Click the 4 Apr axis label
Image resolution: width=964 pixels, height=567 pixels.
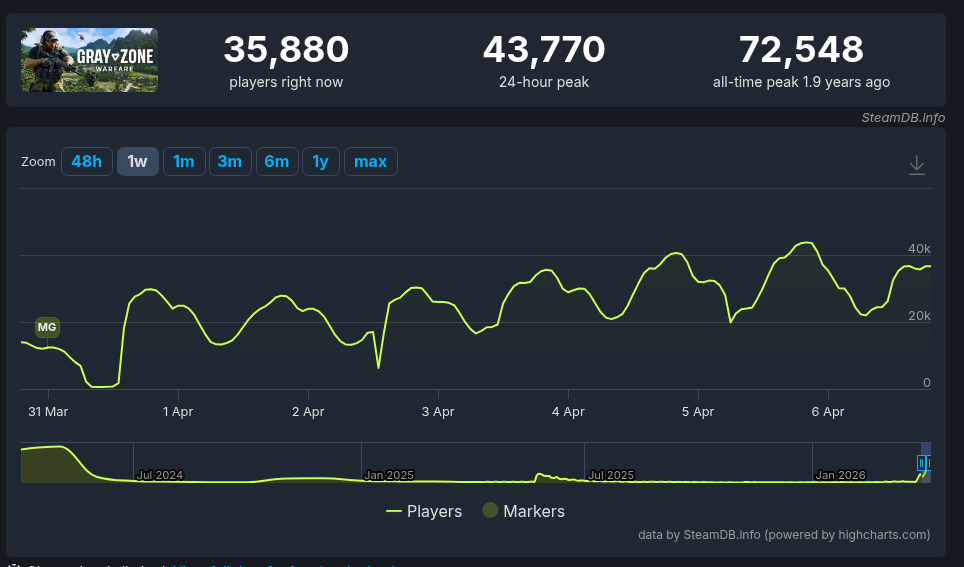[568, 412]
